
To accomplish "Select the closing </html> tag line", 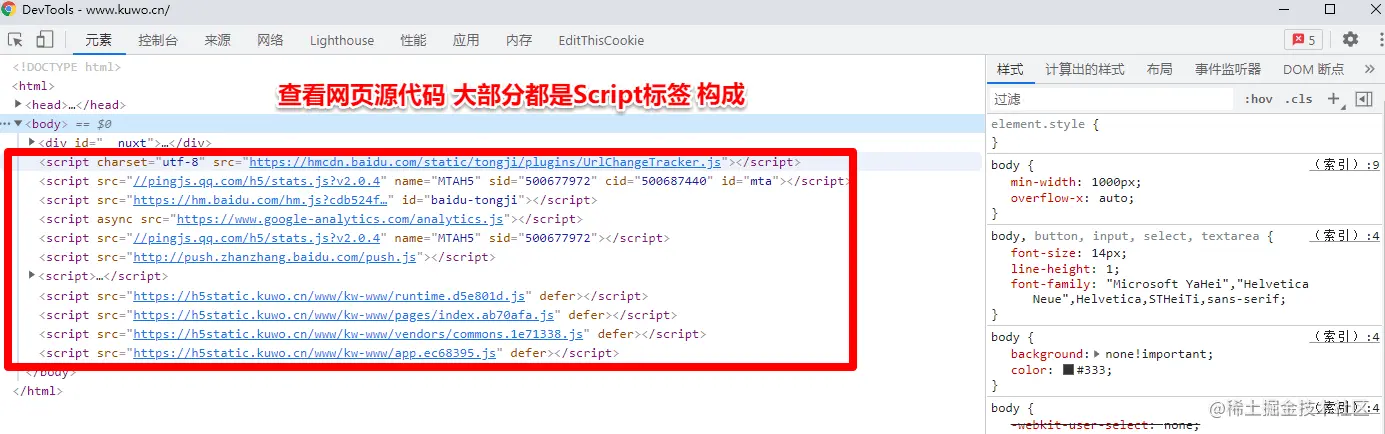I will (38, 391).
